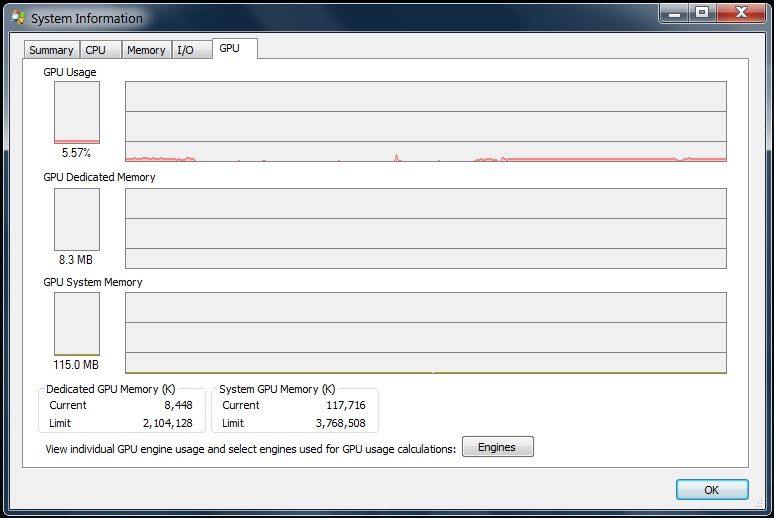Maximize the System Information window
The width and height of the screenshot is (774, 518).
tap(702, 13)
